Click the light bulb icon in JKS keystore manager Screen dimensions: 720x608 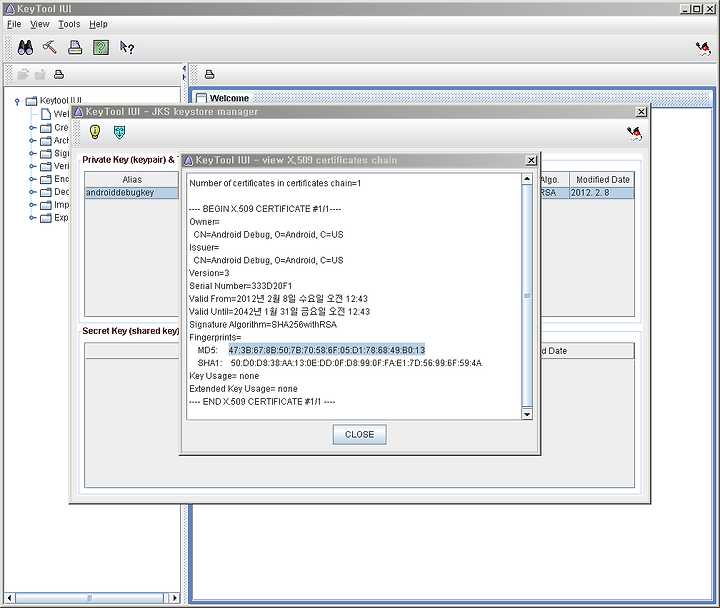click(x=95, y=132)
